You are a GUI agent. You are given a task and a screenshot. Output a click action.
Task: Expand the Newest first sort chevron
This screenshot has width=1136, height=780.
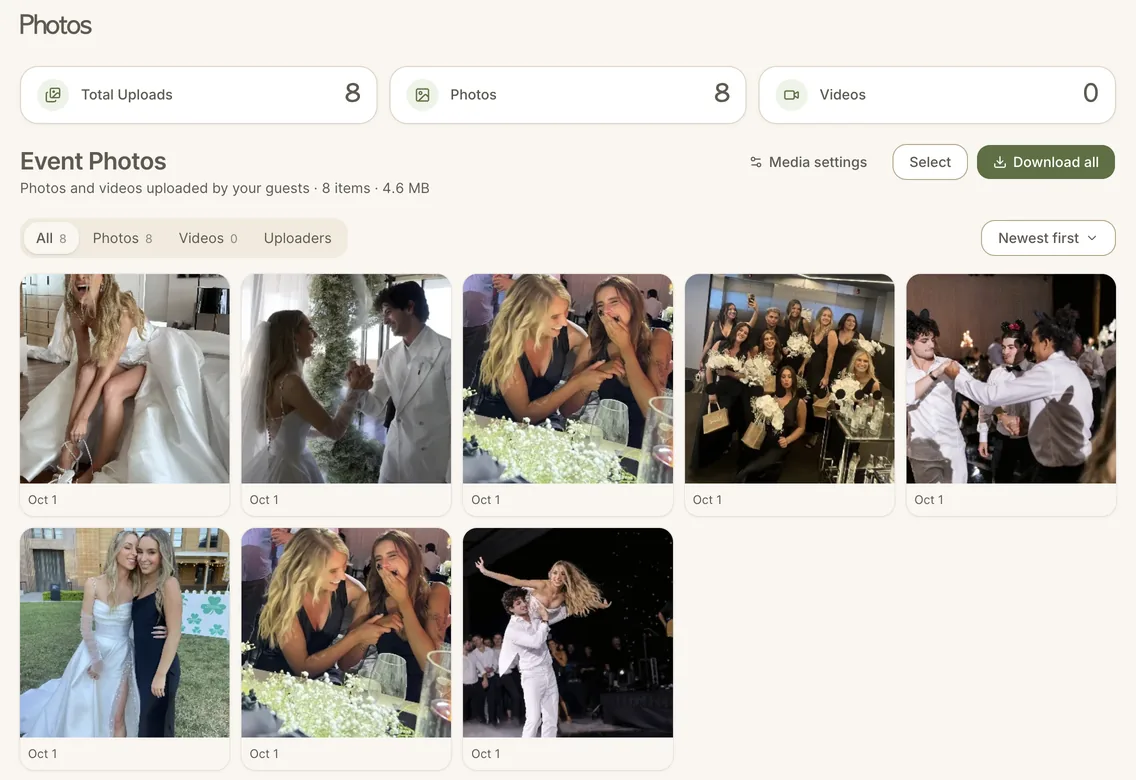(1092, 238)
